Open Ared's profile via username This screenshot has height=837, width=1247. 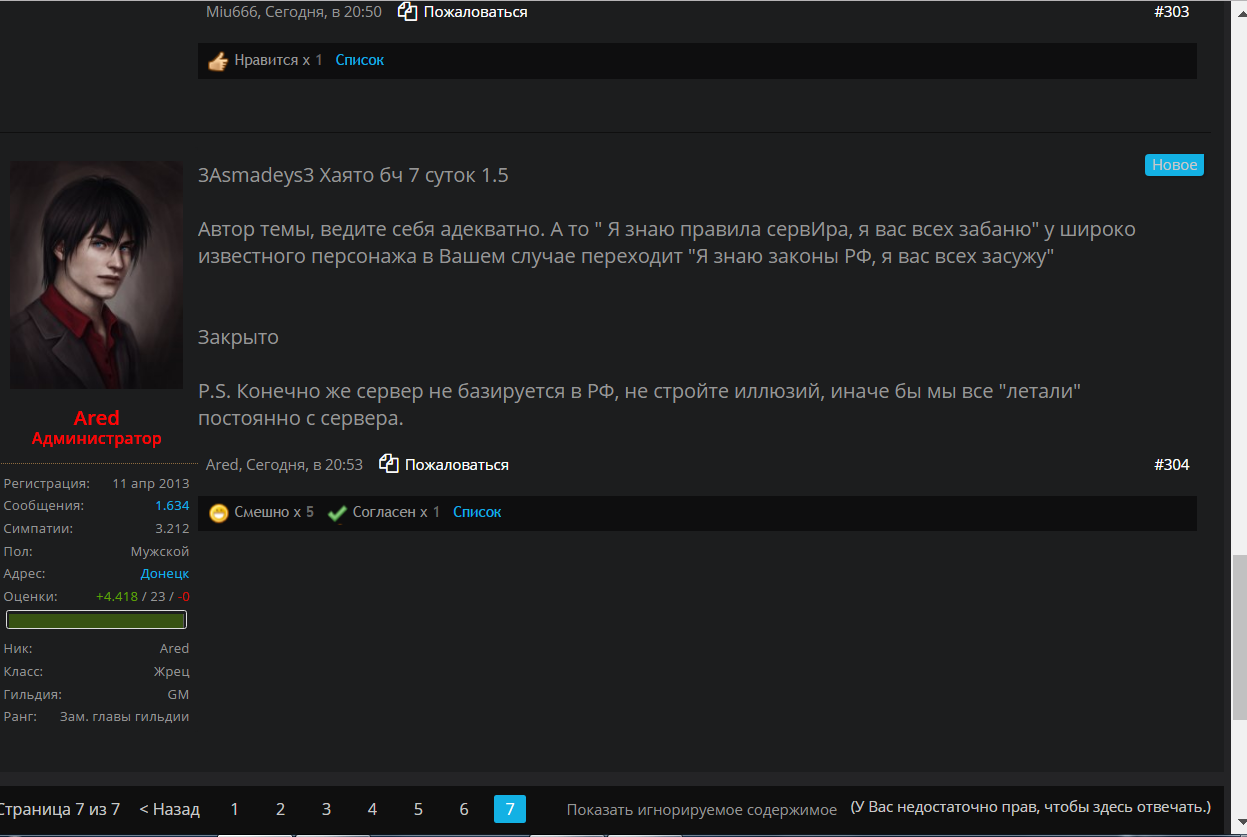96,418
